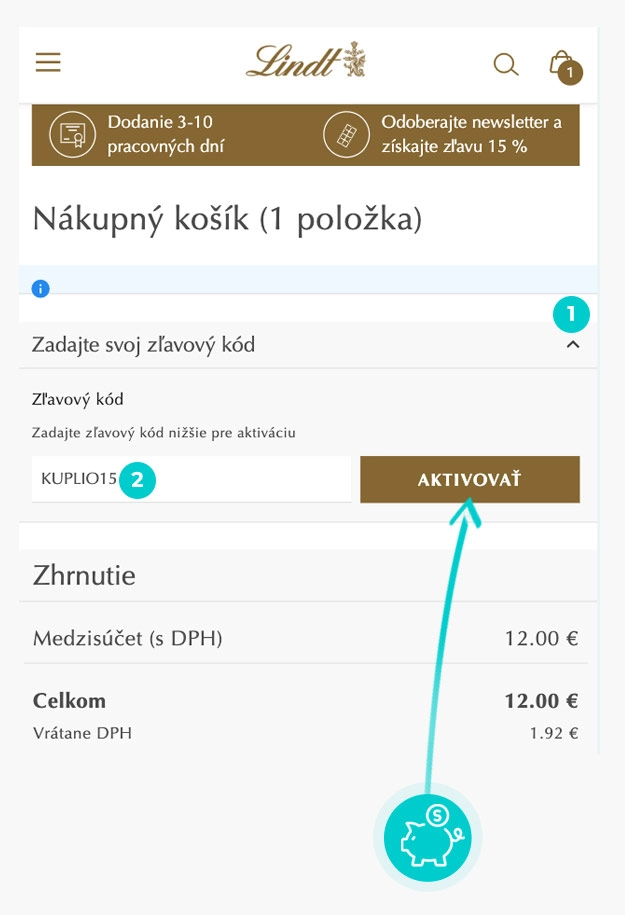The height and width of the screenshot is (915, 625).
Task: Select the Celkom total 12.00 € amount
Action: click(541, 700)
